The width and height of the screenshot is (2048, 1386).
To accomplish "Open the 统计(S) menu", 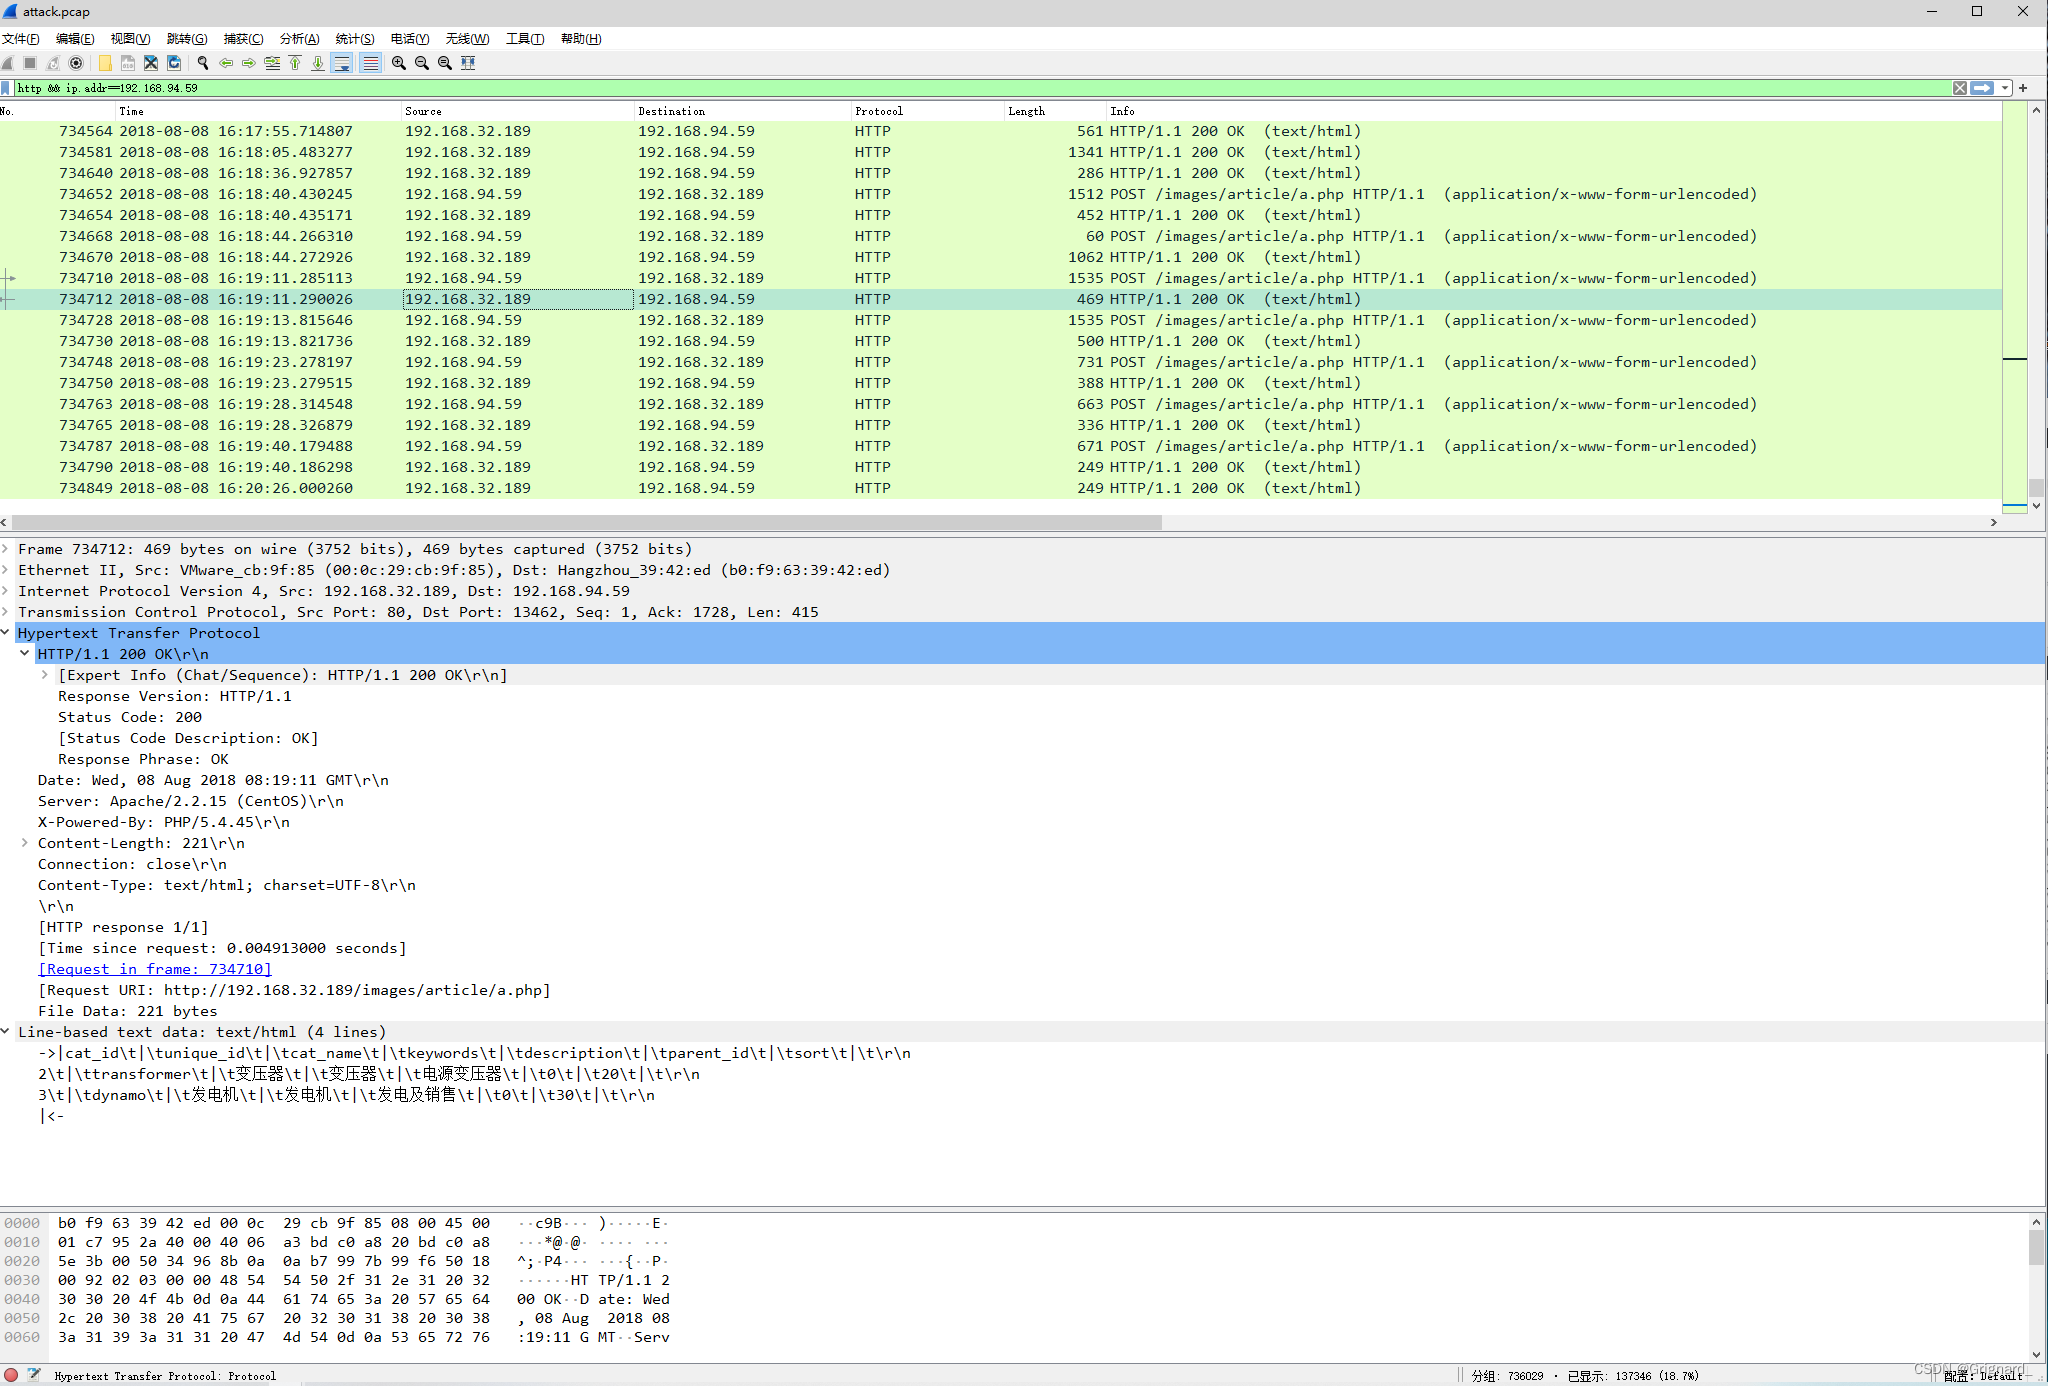I will [x=355, y=39].
